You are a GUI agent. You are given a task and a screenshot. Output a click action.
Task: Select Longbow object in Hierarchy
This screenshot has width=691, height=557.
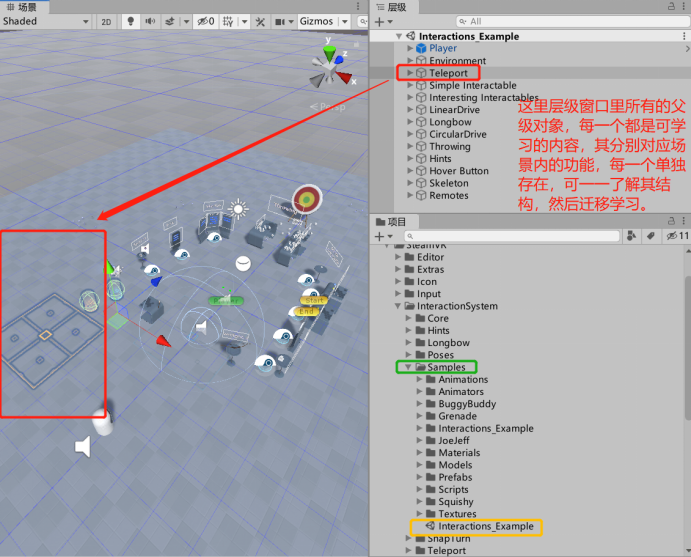450,122
